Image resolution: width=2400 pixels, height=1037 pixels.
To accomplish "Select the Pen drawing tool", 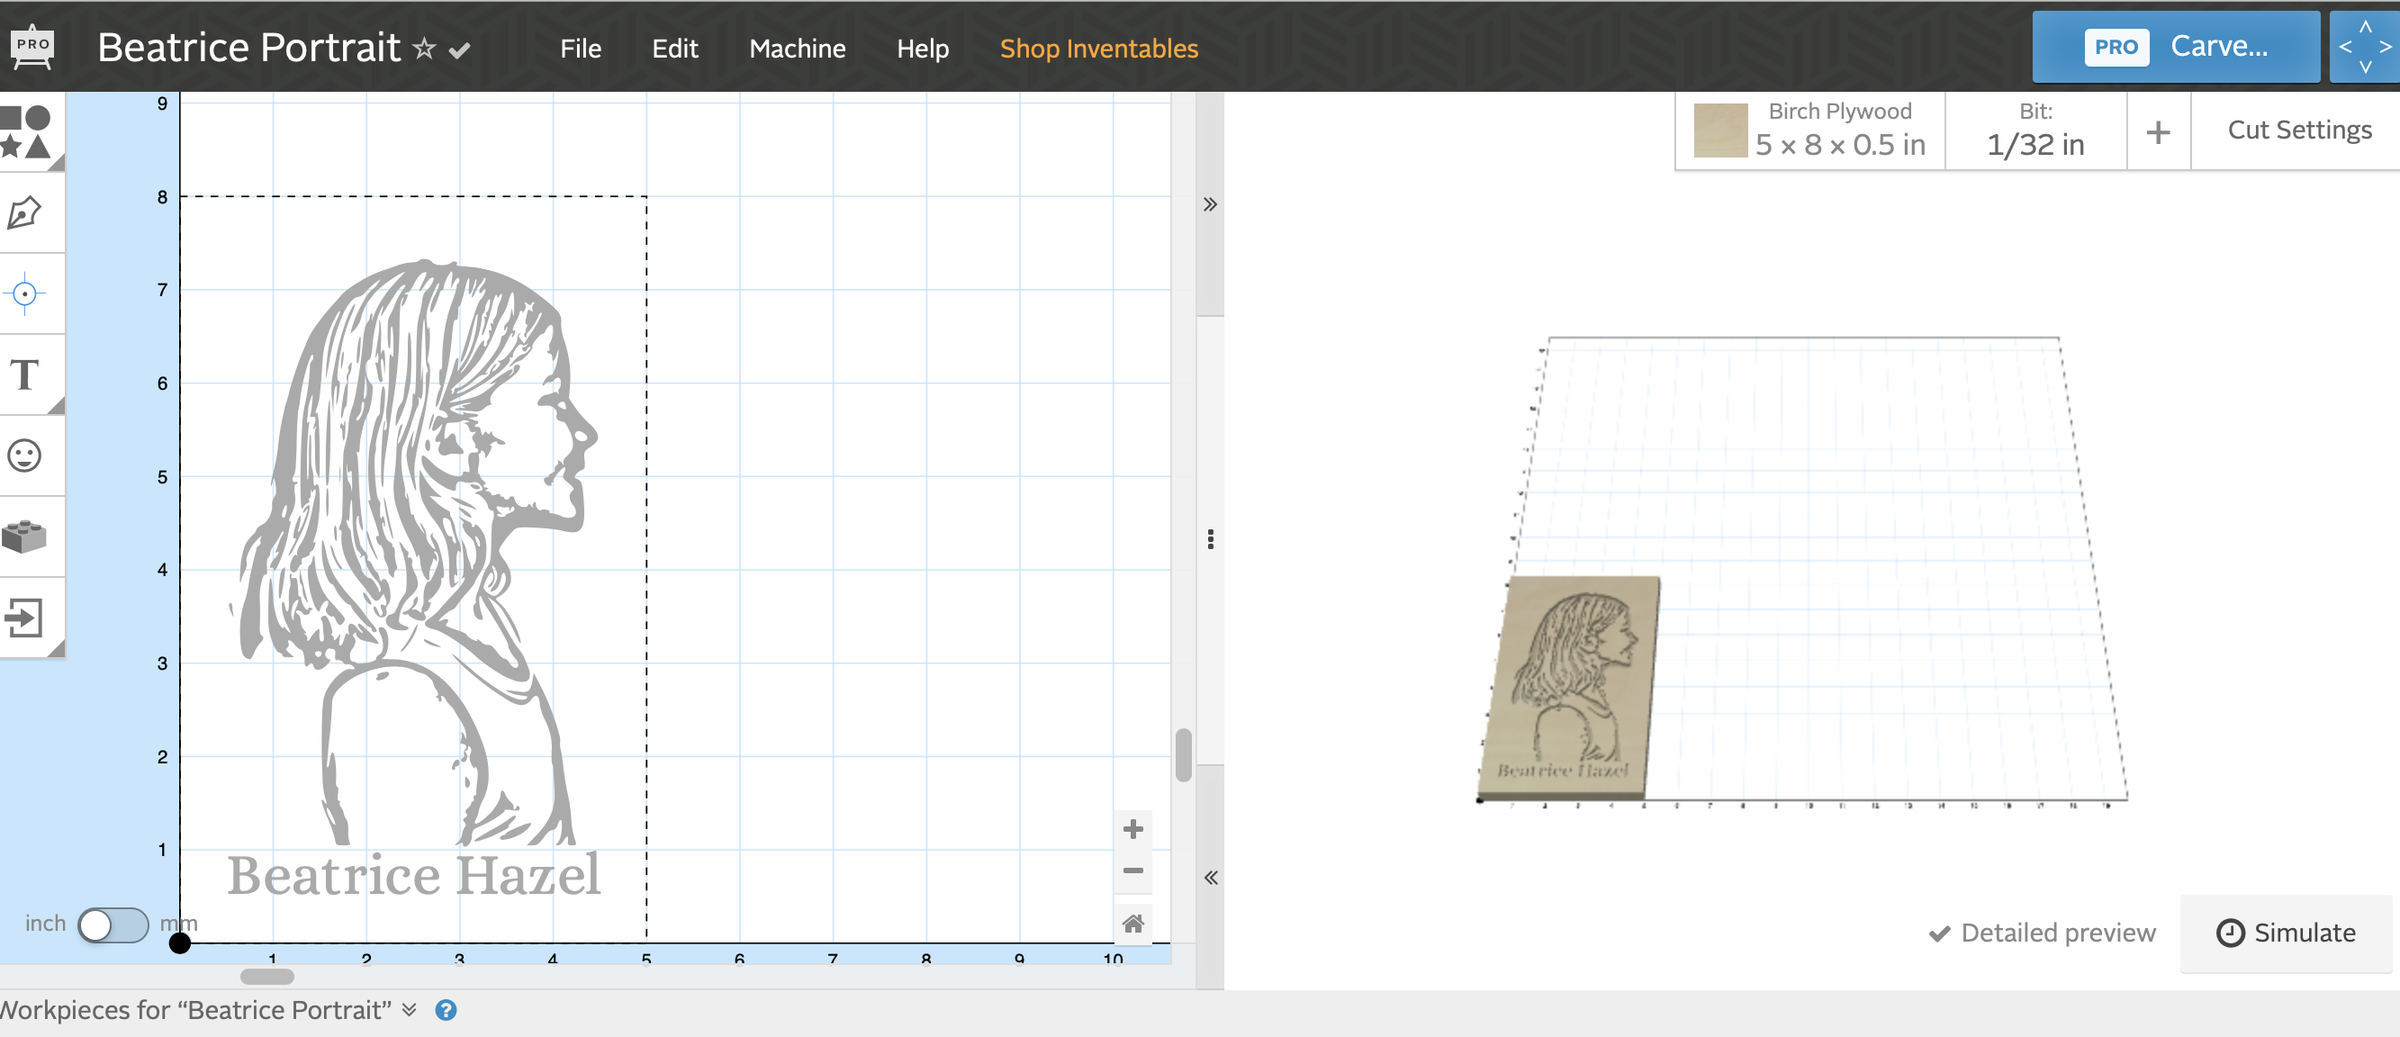I will (25, 213).
